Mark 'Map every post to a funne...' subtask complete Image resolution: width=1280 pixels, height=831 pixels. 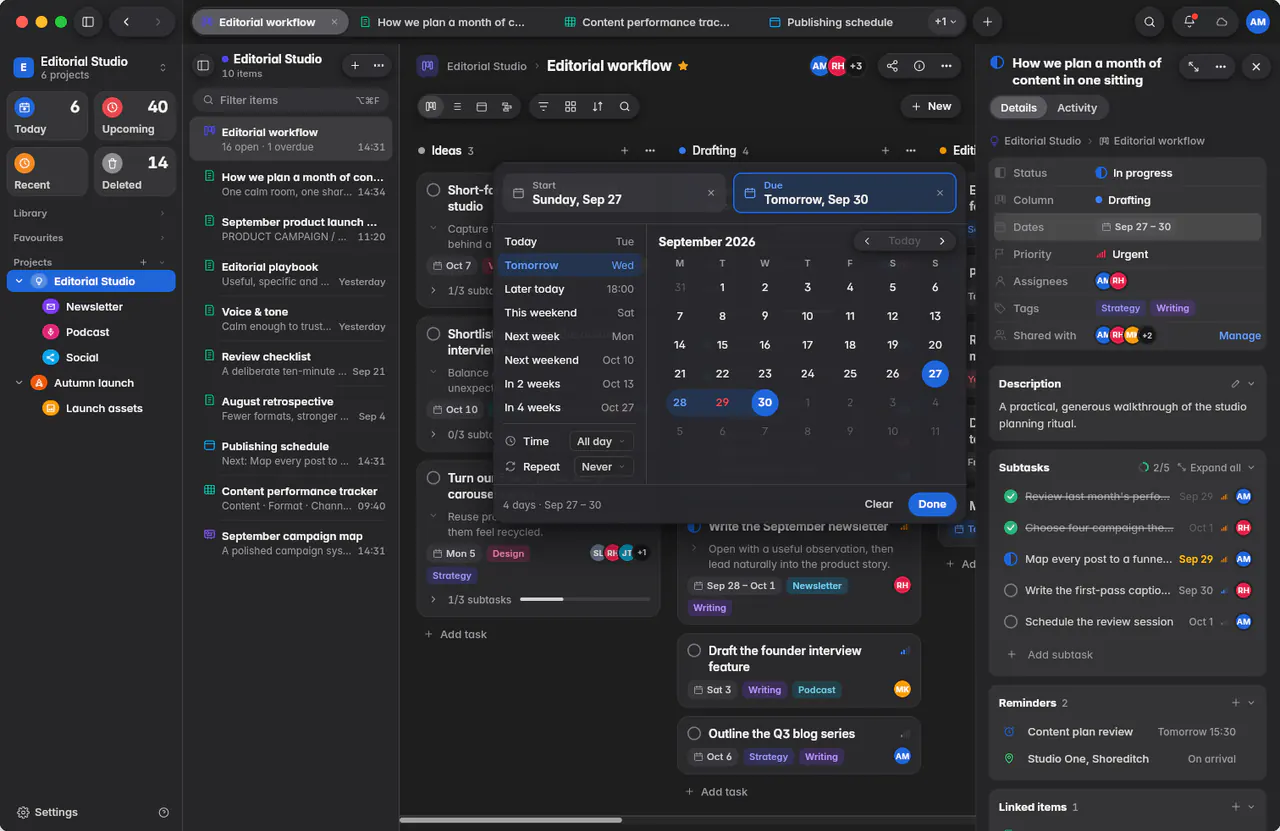1010,560
